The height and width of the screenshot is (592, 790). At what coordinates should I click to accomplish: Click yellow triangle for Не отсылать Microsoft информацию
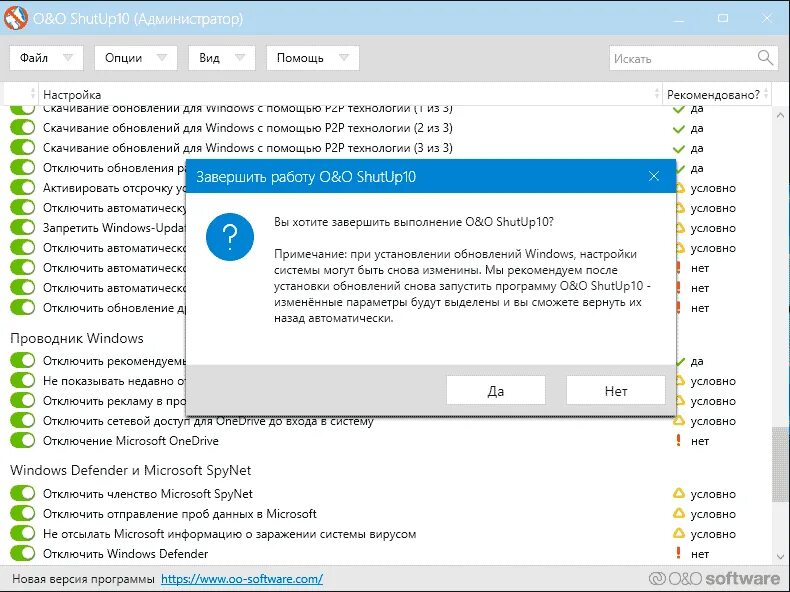(679, 533)
